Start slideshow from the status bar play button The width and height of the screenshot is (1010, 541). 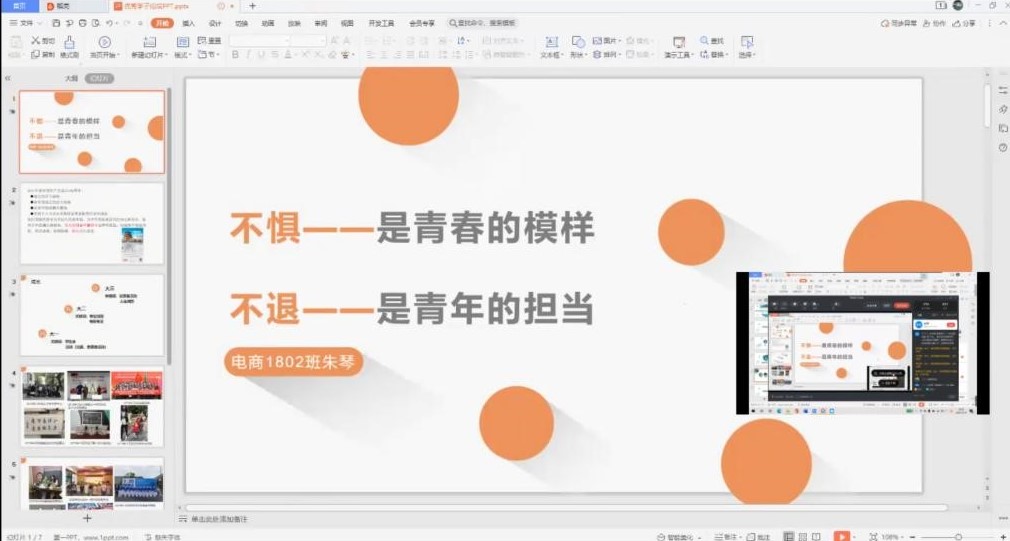coord(841,536)
